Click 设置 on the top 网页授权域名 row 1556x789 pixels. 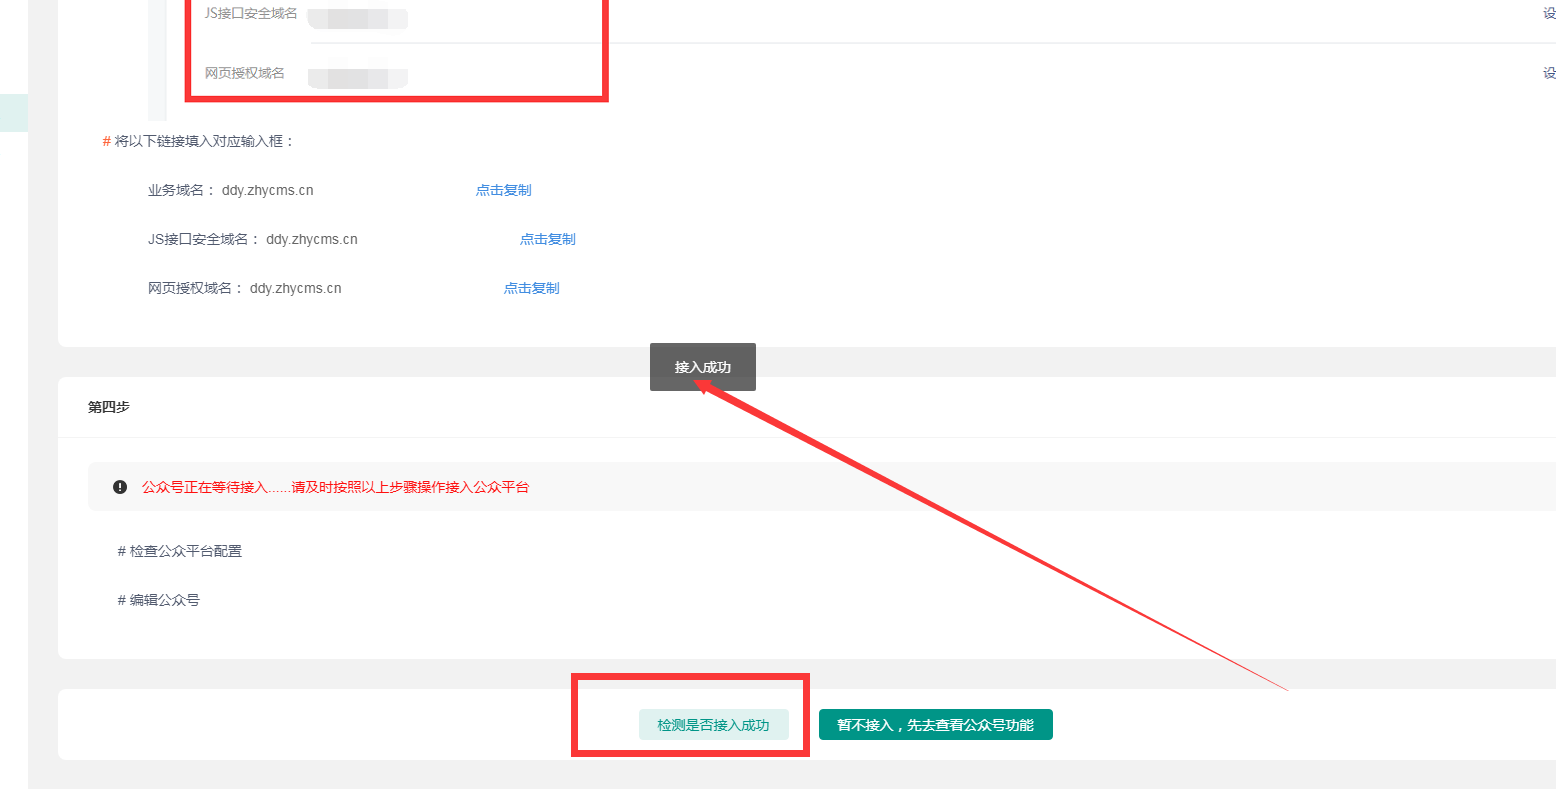[x=1548, y=73]
